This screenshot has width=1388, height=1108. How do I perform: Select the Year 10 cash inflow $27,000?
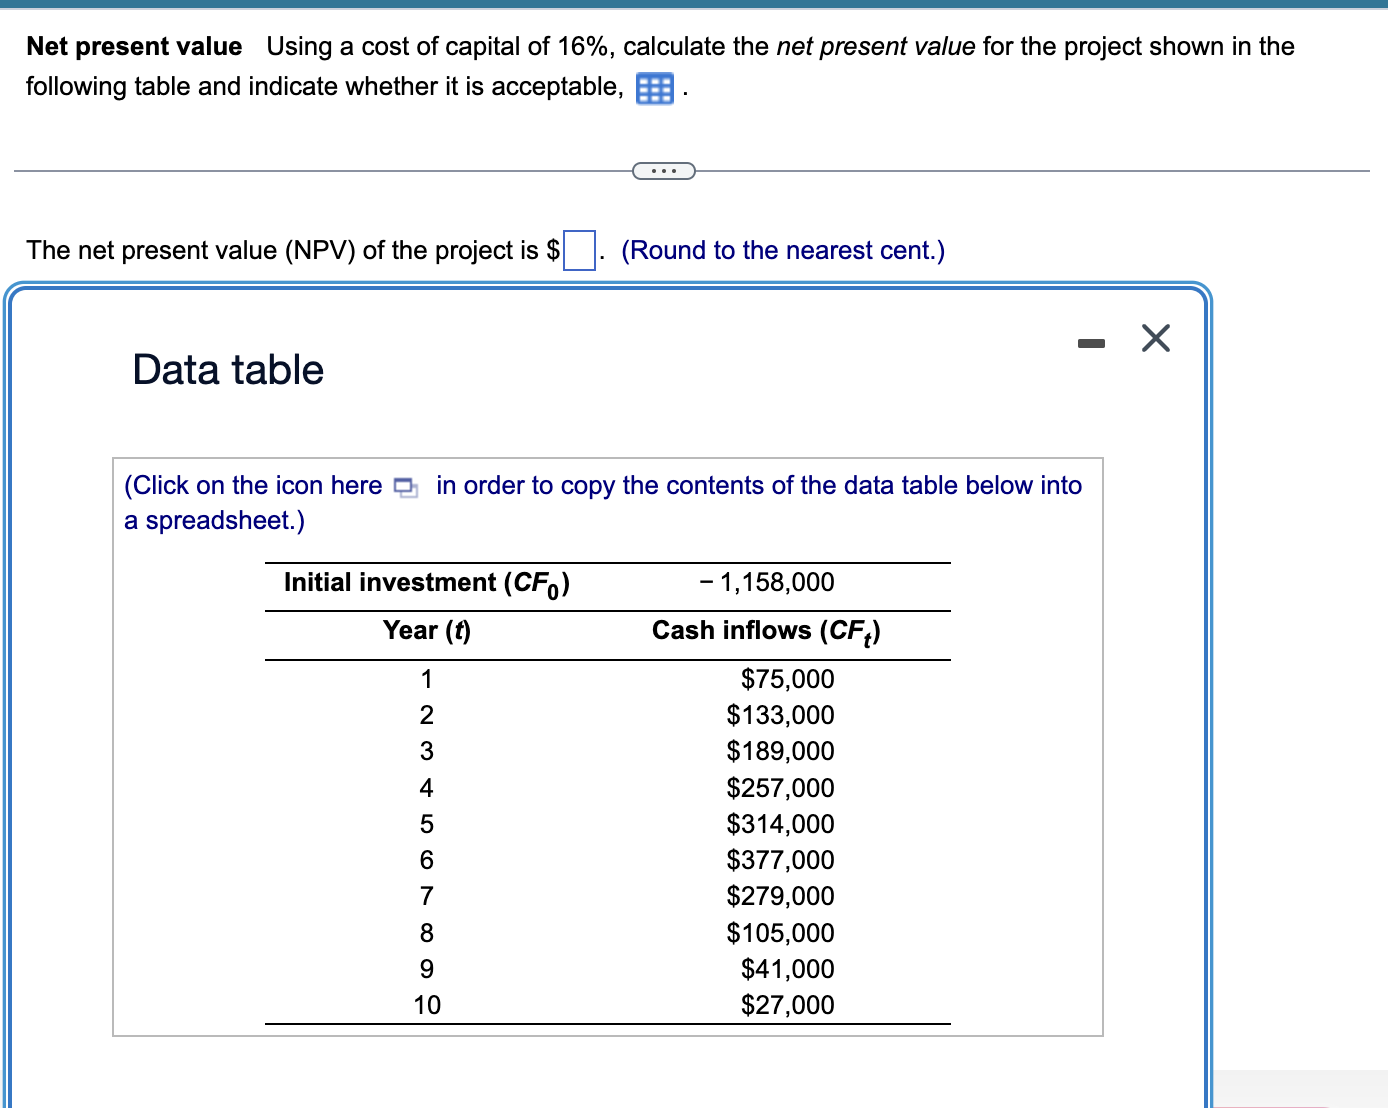pos(788,1004)
